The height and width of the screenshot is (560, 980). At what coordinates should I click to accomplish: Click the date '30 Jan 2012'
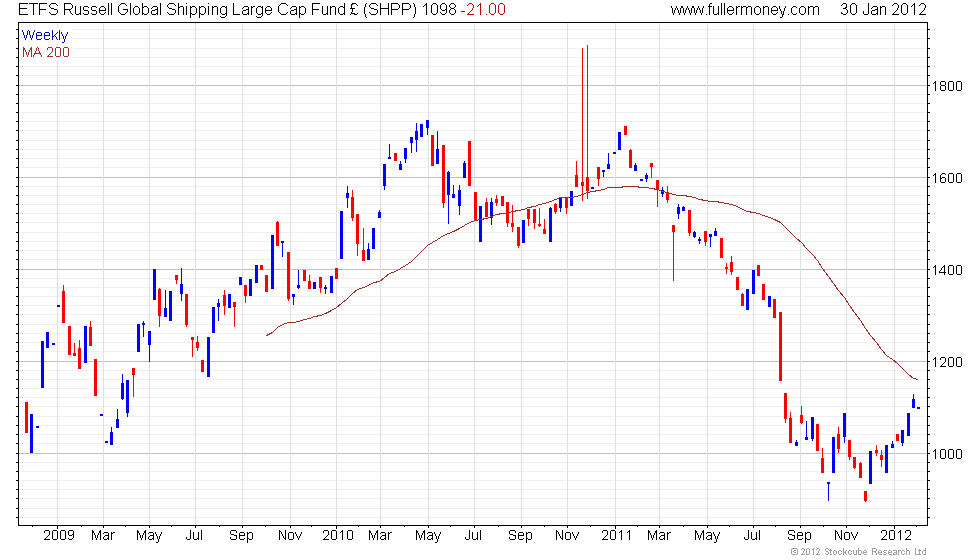(x=883, y=10)
